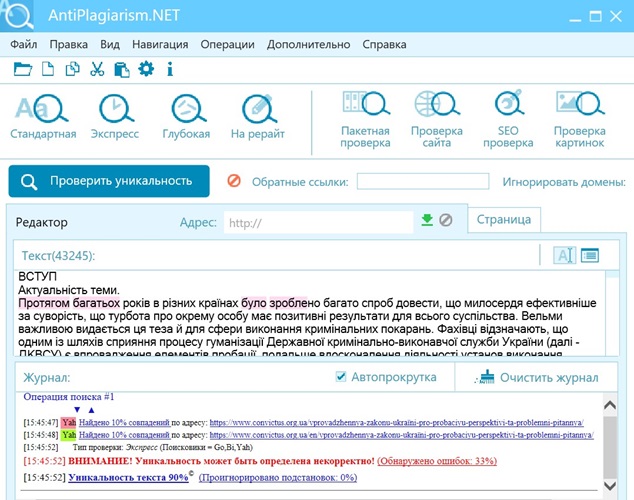This screenshot has width=634, height=500.
Task: Click 'Операция поиска #1' heading in journal
Action: 69,397
